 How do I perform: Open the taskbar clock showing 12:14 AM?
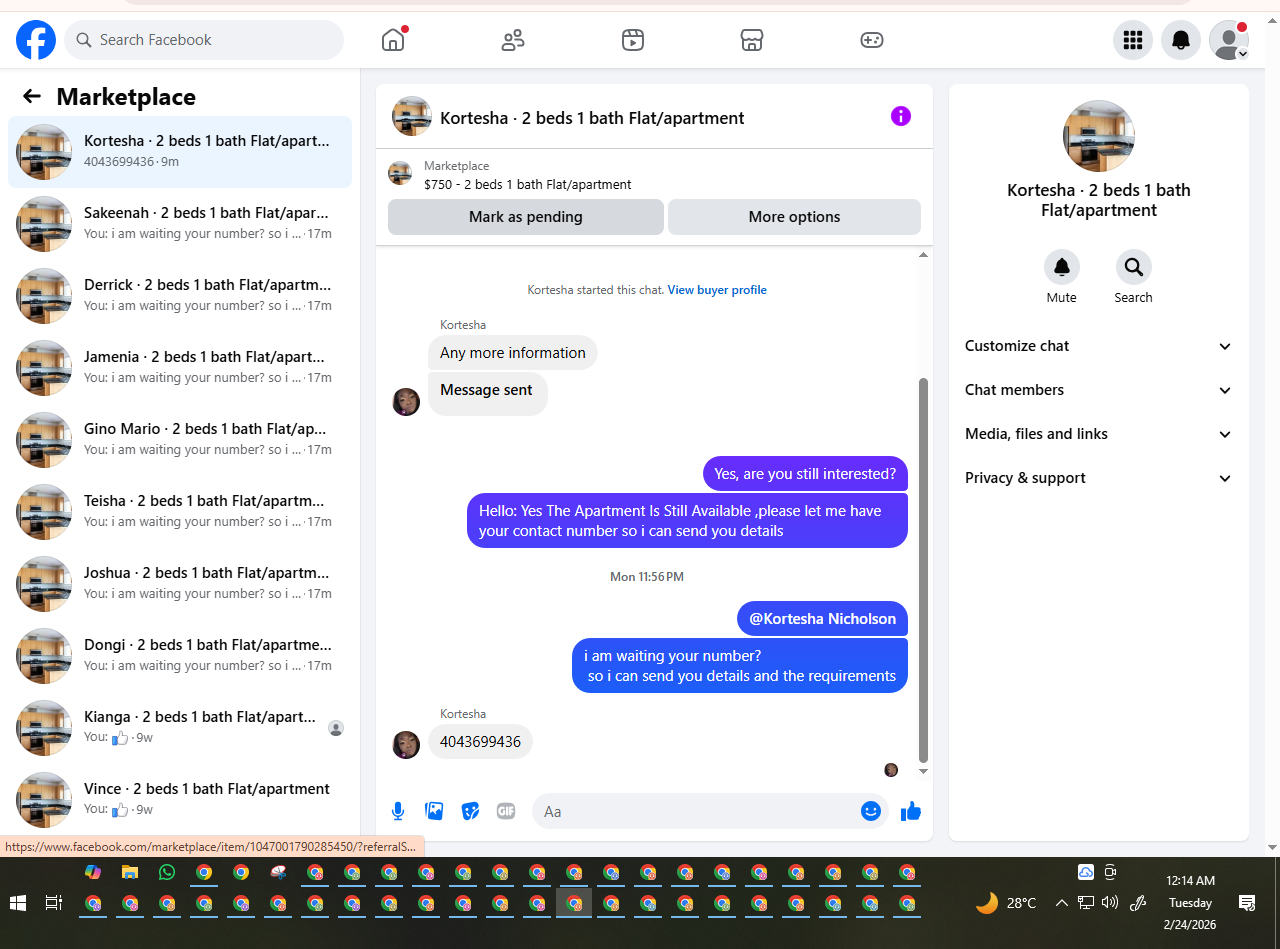(1191, 903)
